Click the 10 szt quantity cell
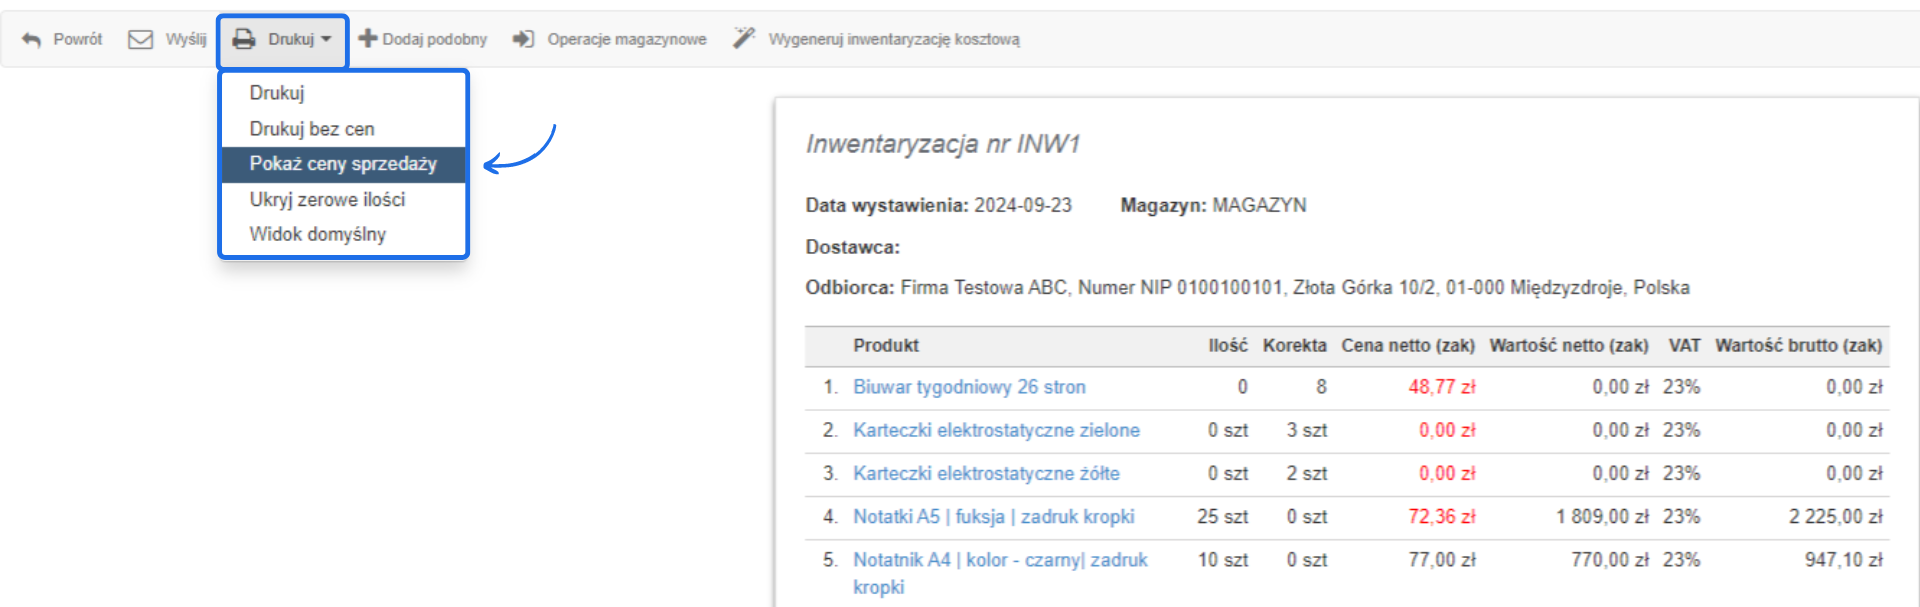 1223,560
